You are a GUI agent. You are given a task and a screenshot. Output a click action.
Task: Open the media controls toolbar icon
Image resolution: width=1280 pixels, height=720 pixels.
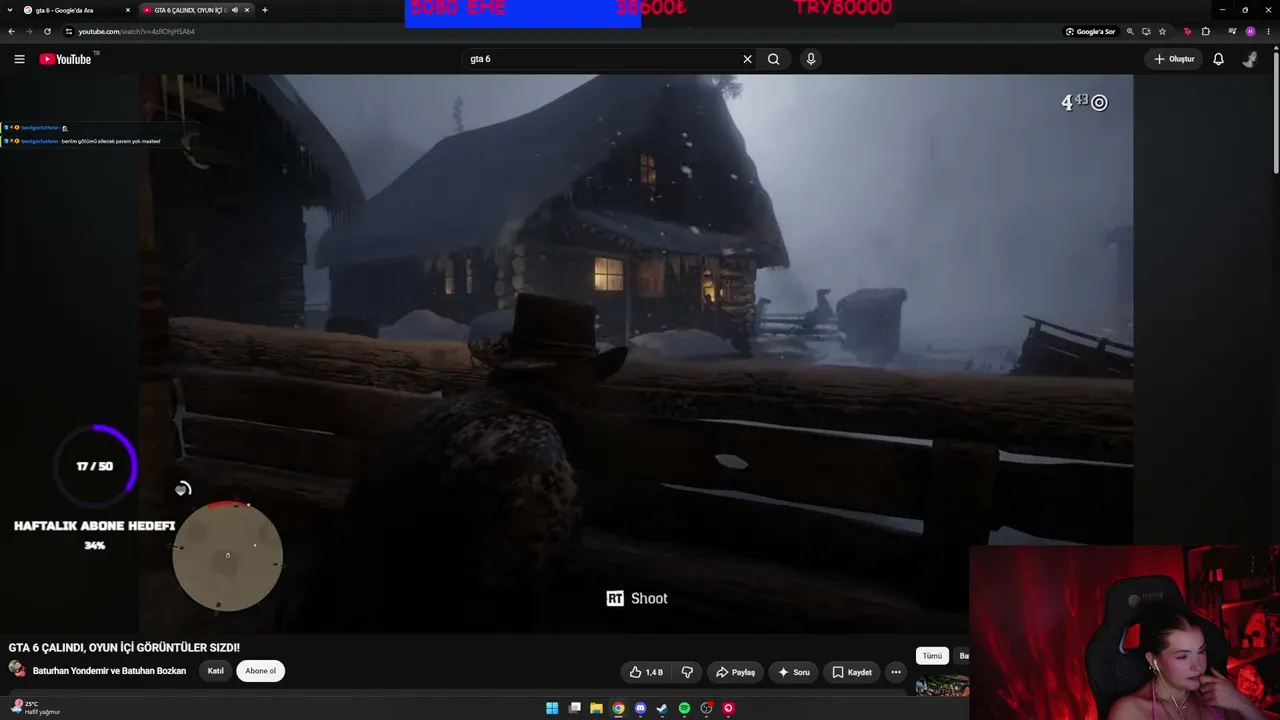coord(1232,31)
